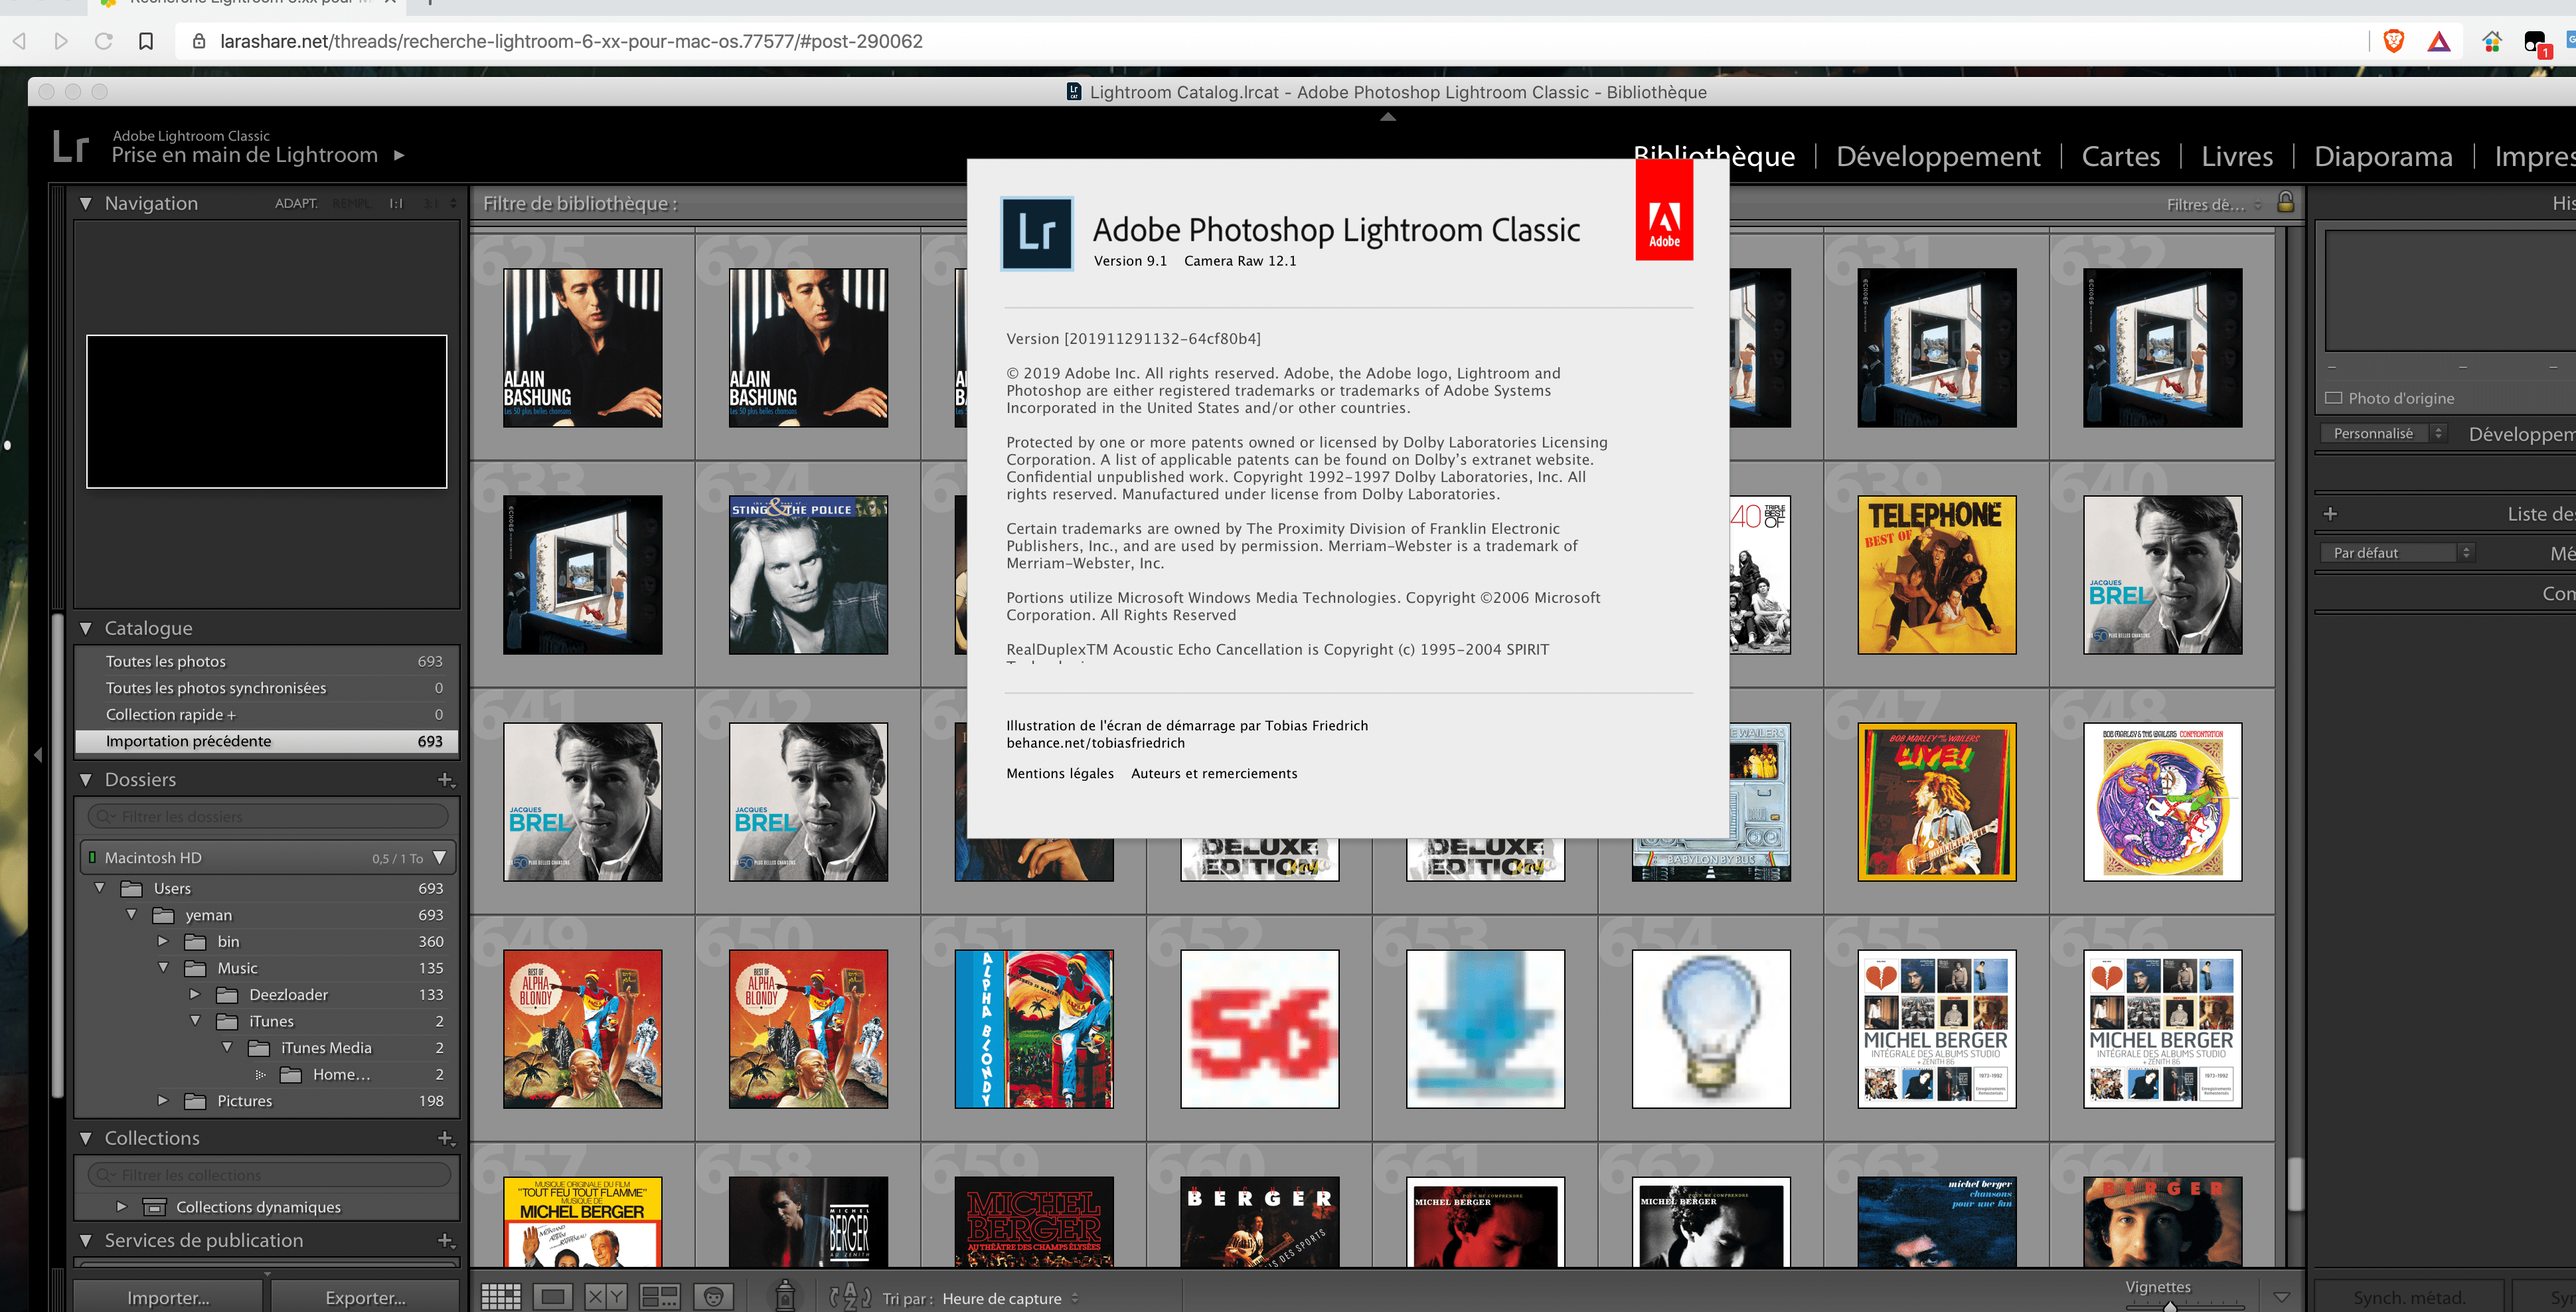The height and width of the screenshot is (1312, 2576).
Task: Open the Mentions légales link
Action: click(x=1059, y=773)
